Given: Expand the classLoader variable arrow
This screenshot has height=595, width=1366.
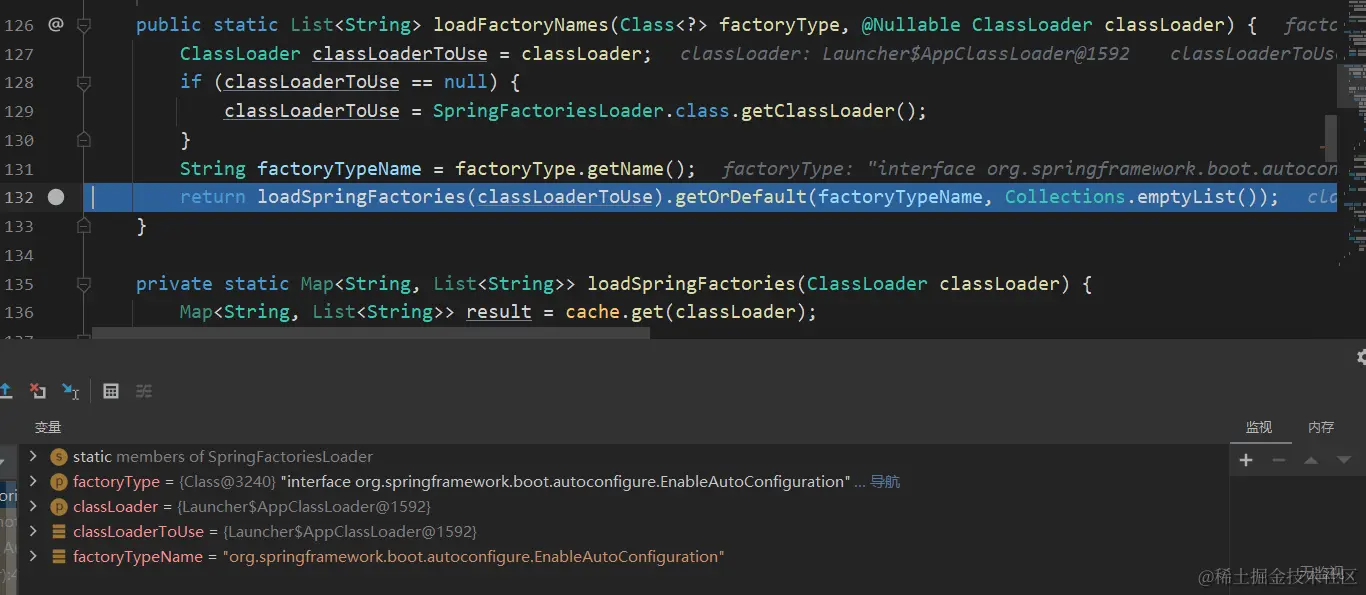Looking at the screenshot, I should coord(33,506).
